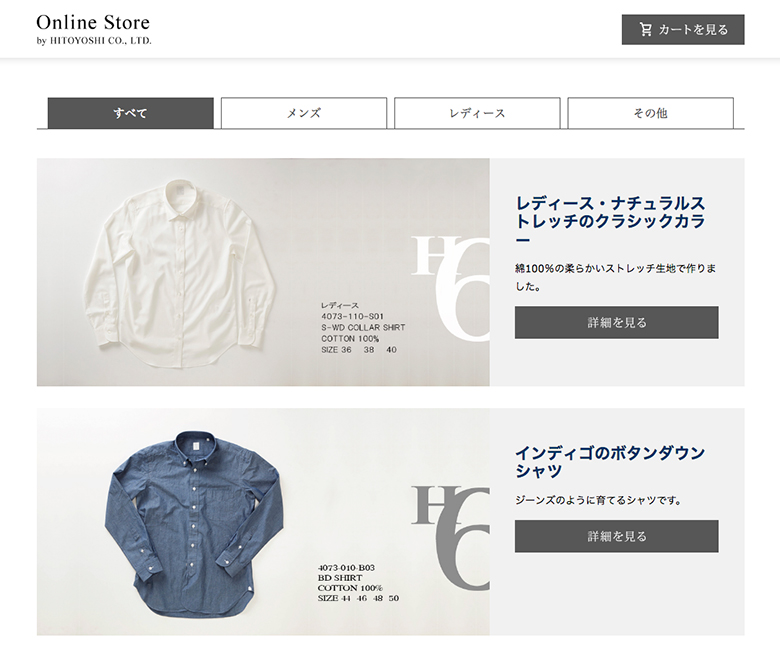Open the その他 tab
This screenshot has height=650, width=780.
(650, 113)
